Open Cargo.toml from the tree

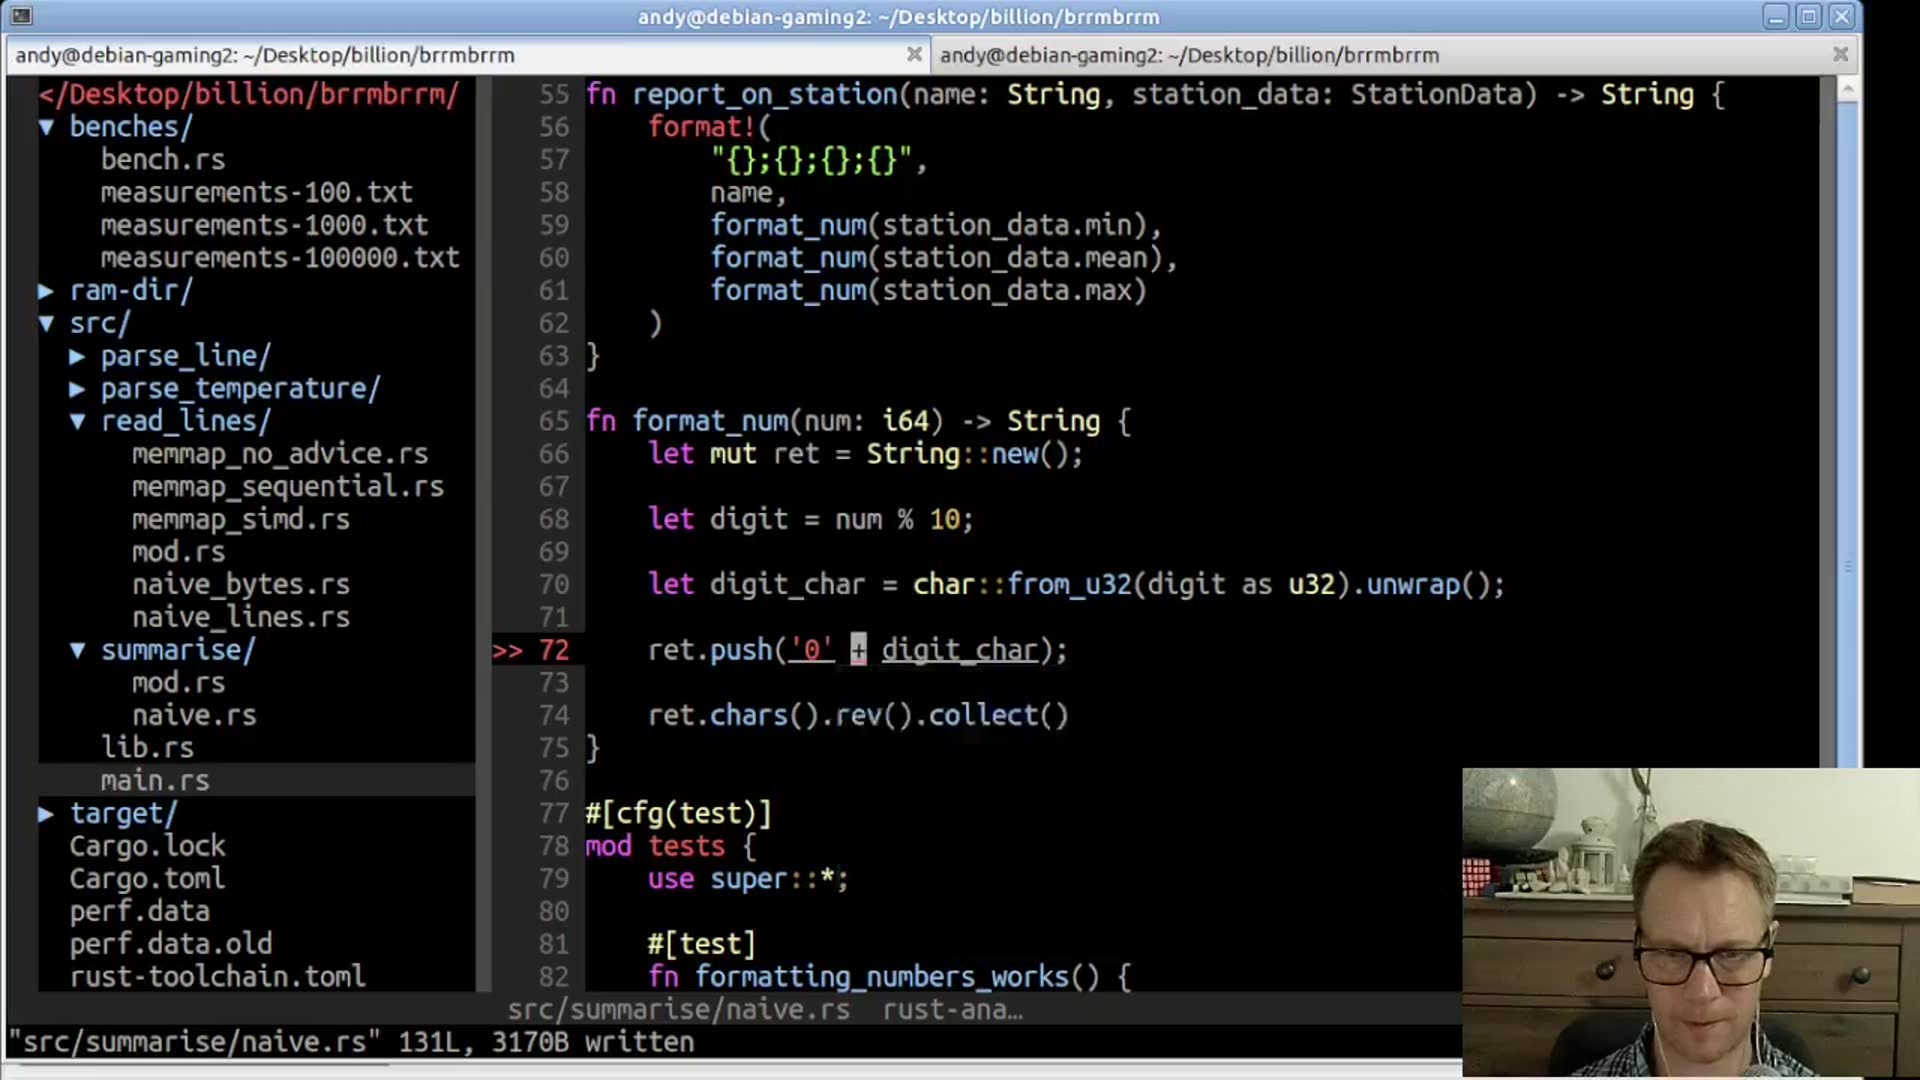[147, 879]
